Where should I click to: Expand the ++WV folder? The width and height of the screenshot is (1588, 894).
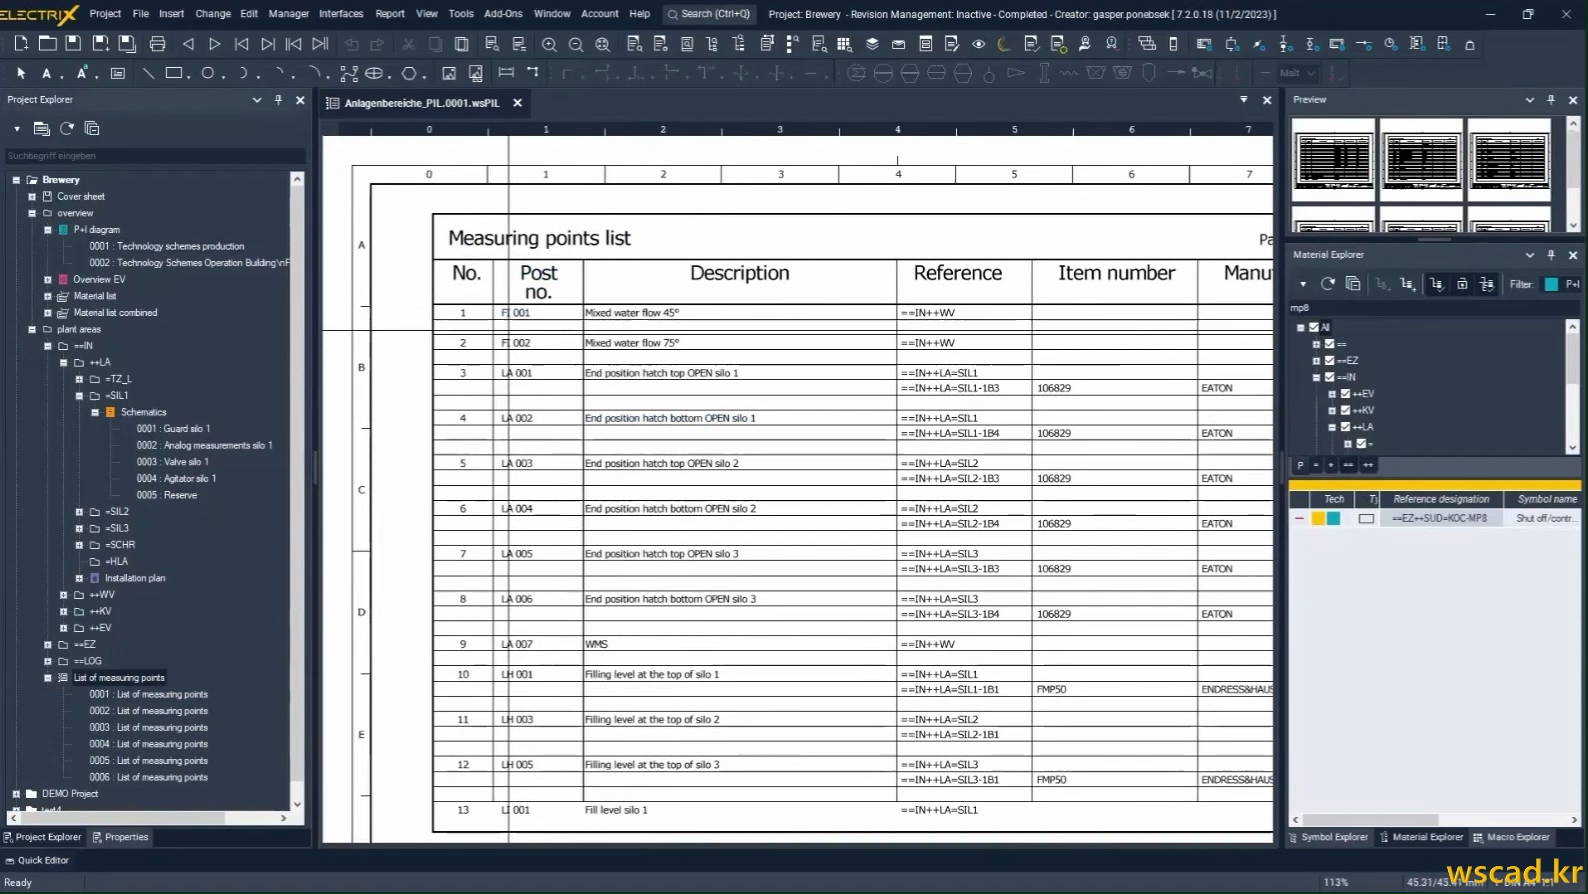coord(64,595)
